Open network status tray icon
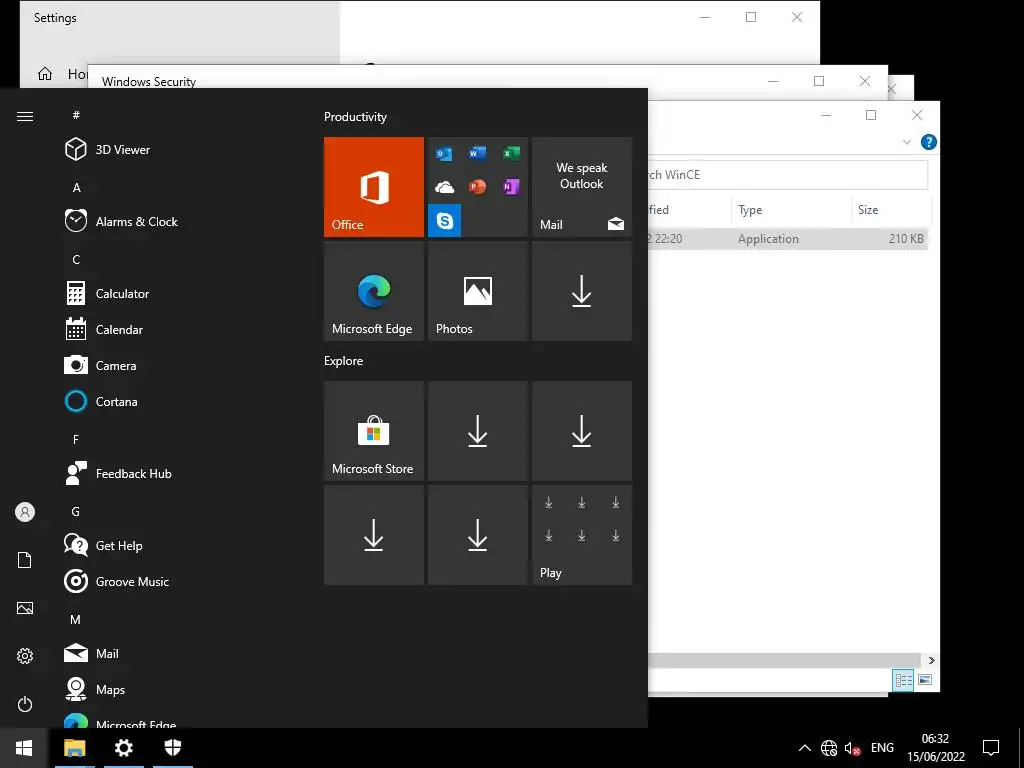This screenshot has width=1024, height=768. tap(829, 748)
